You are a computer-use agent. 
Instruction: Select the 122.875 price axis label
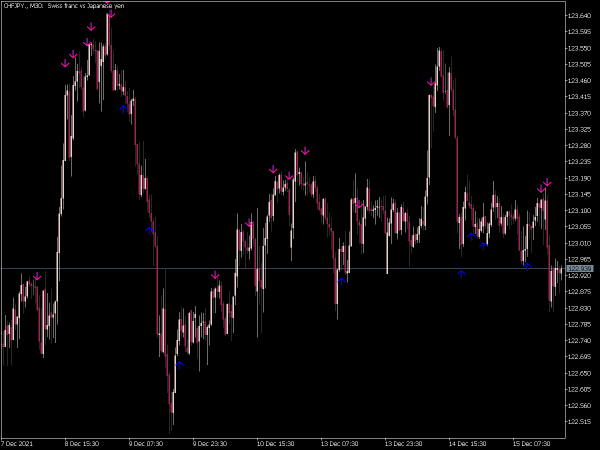(x=579, y=292)
